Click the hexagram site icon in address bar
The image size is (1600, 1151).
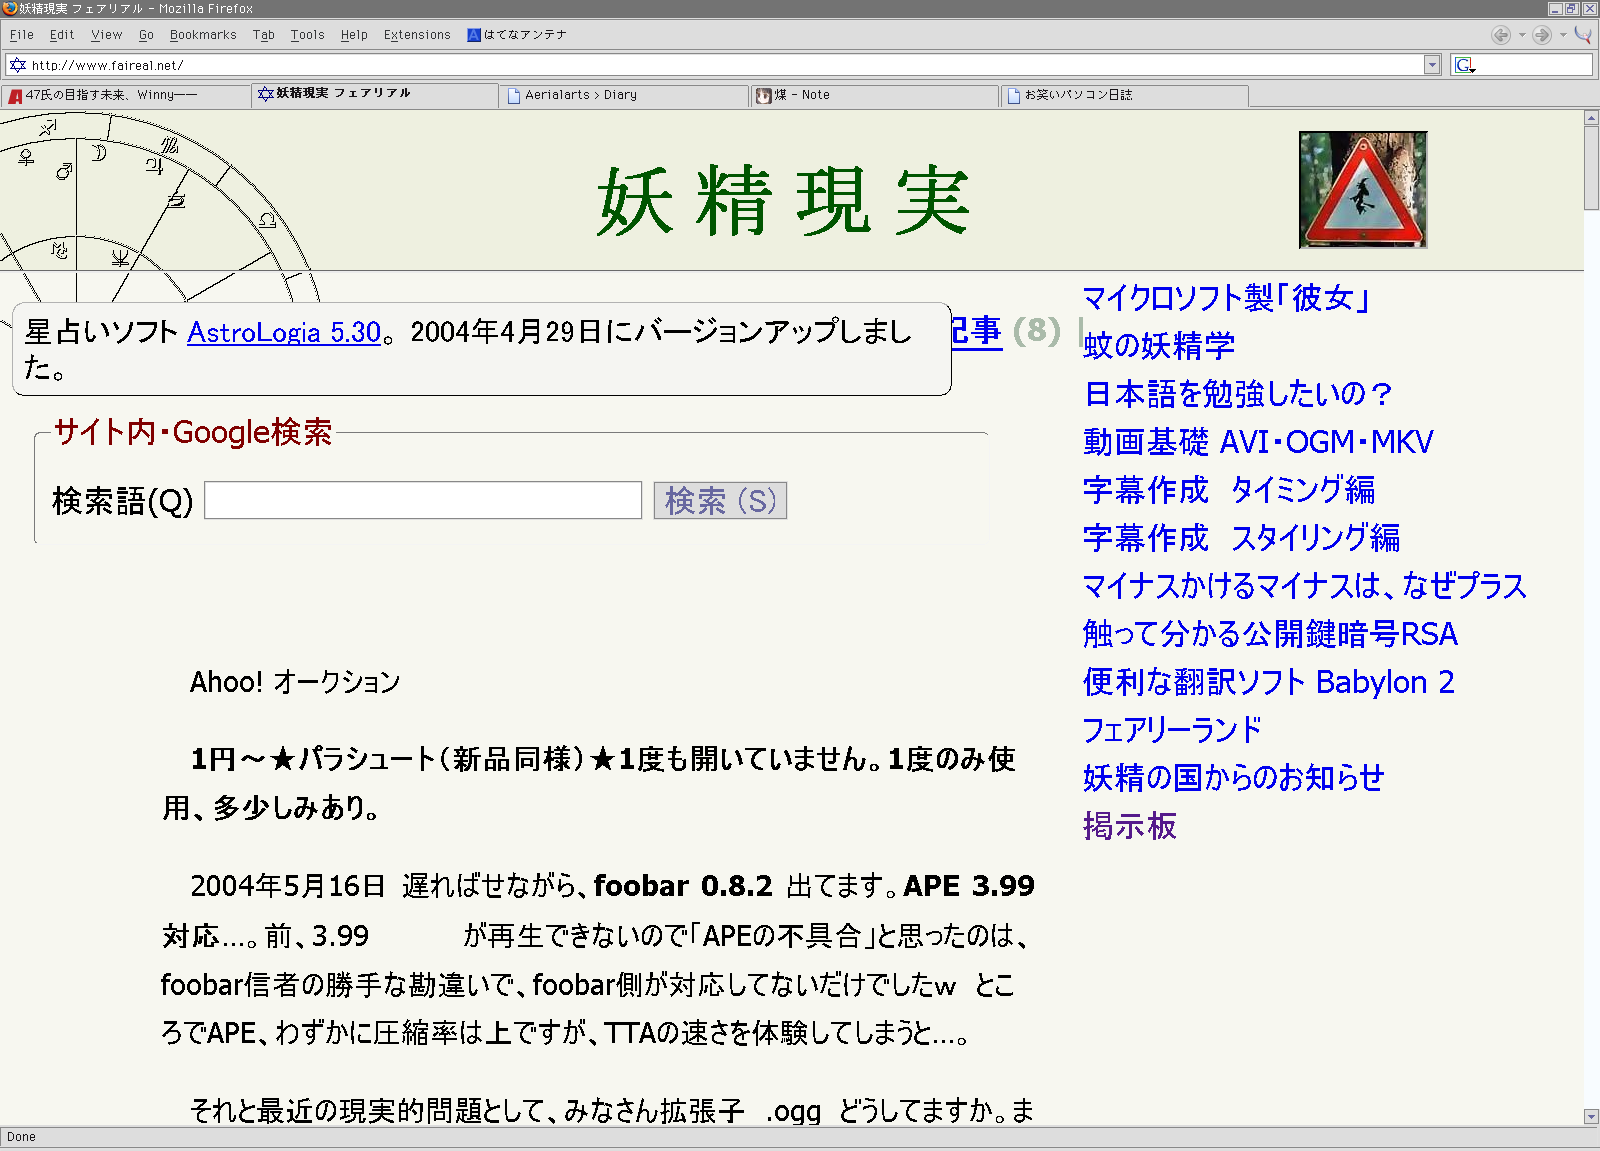click(x=17, y=65)
